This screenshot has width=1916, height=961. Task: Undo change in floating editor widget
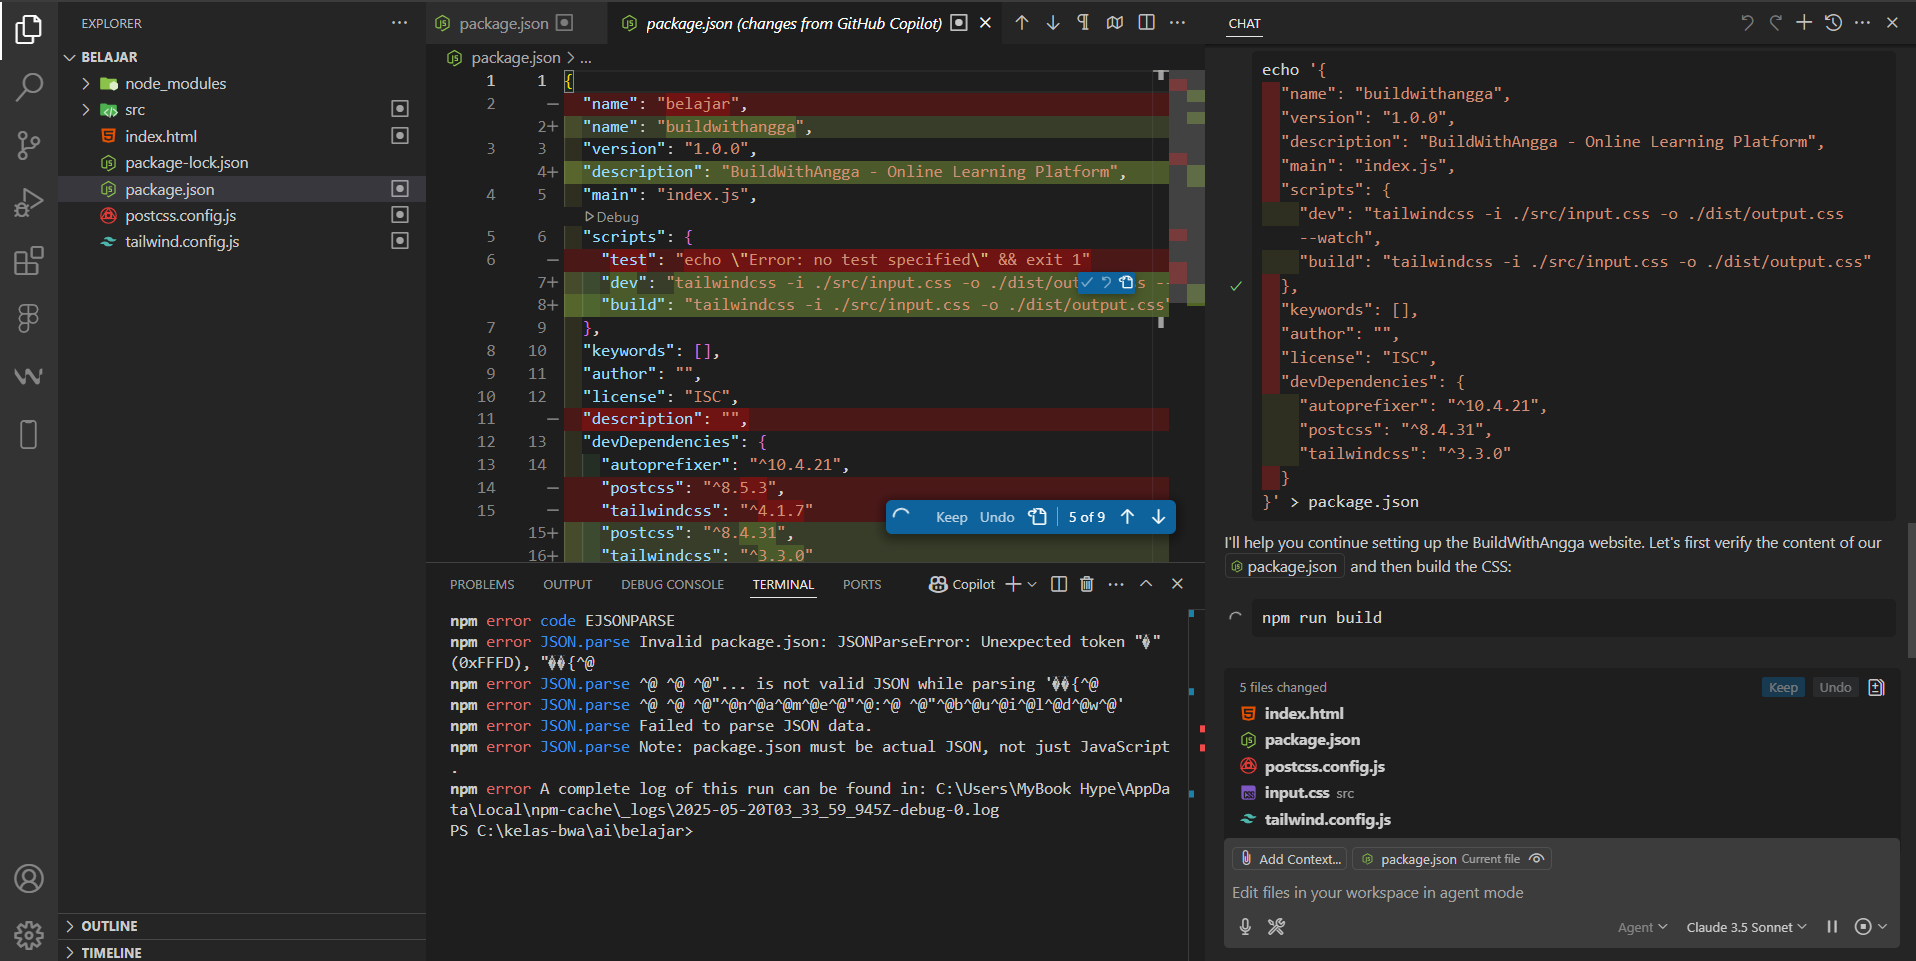coord(997,517)
